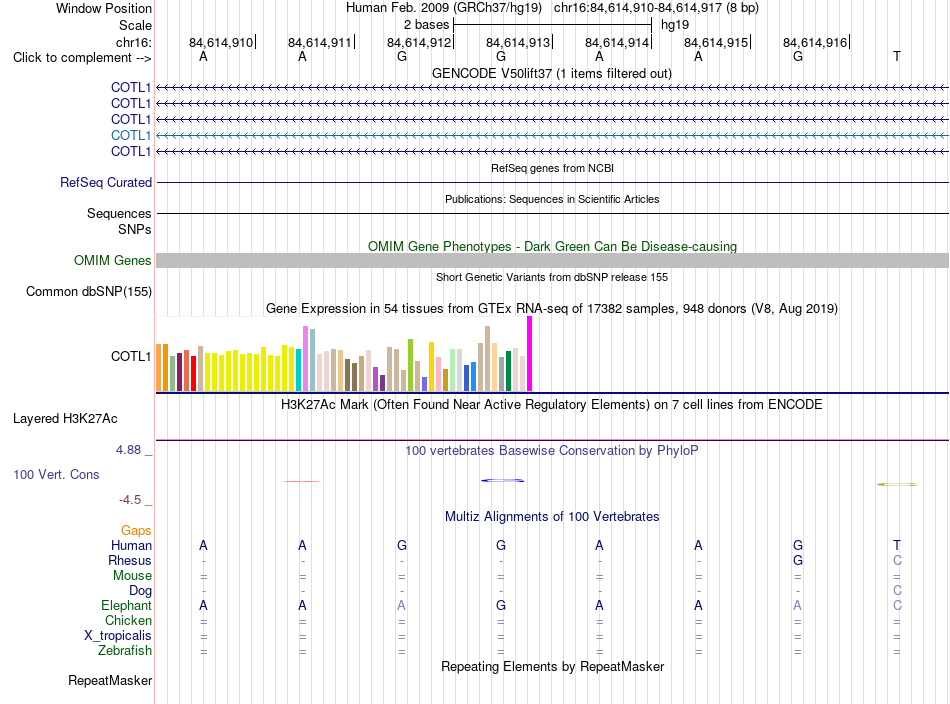The image size is (950, 704).
Task: Click the bright red GTEx expression bar
Action: [x=193, y=374]
